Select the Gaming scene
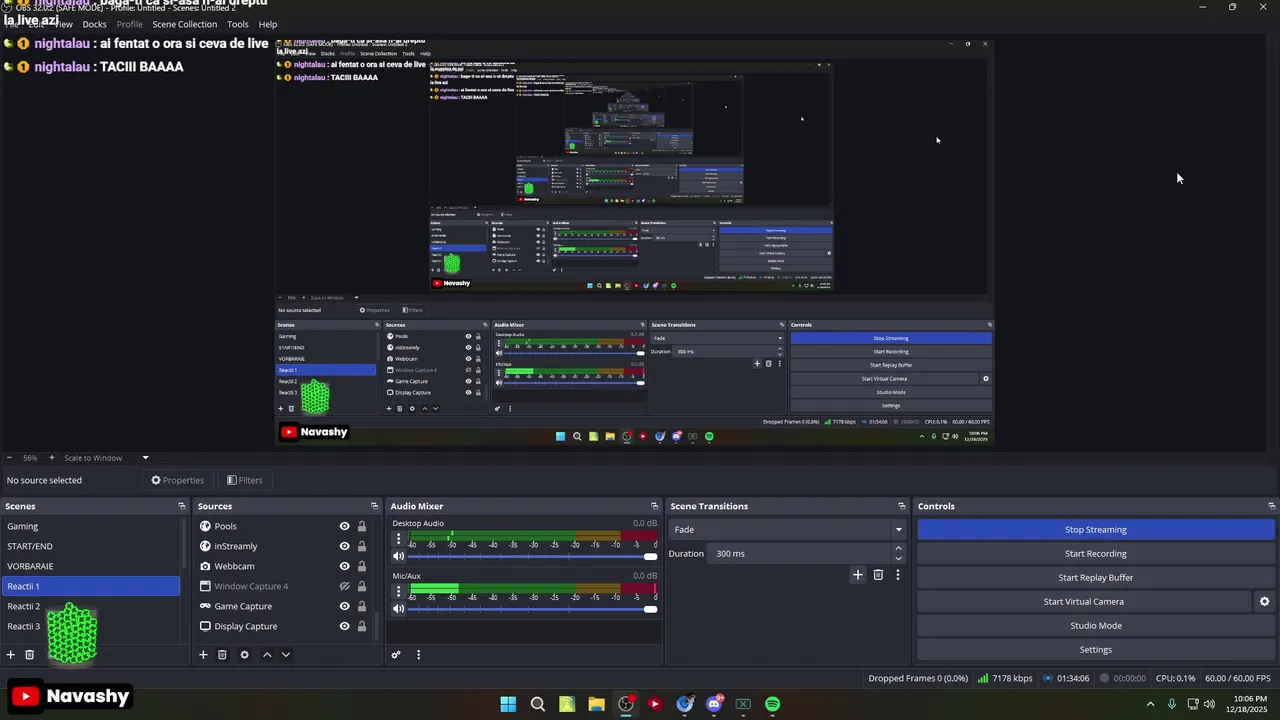 (91, 526)
